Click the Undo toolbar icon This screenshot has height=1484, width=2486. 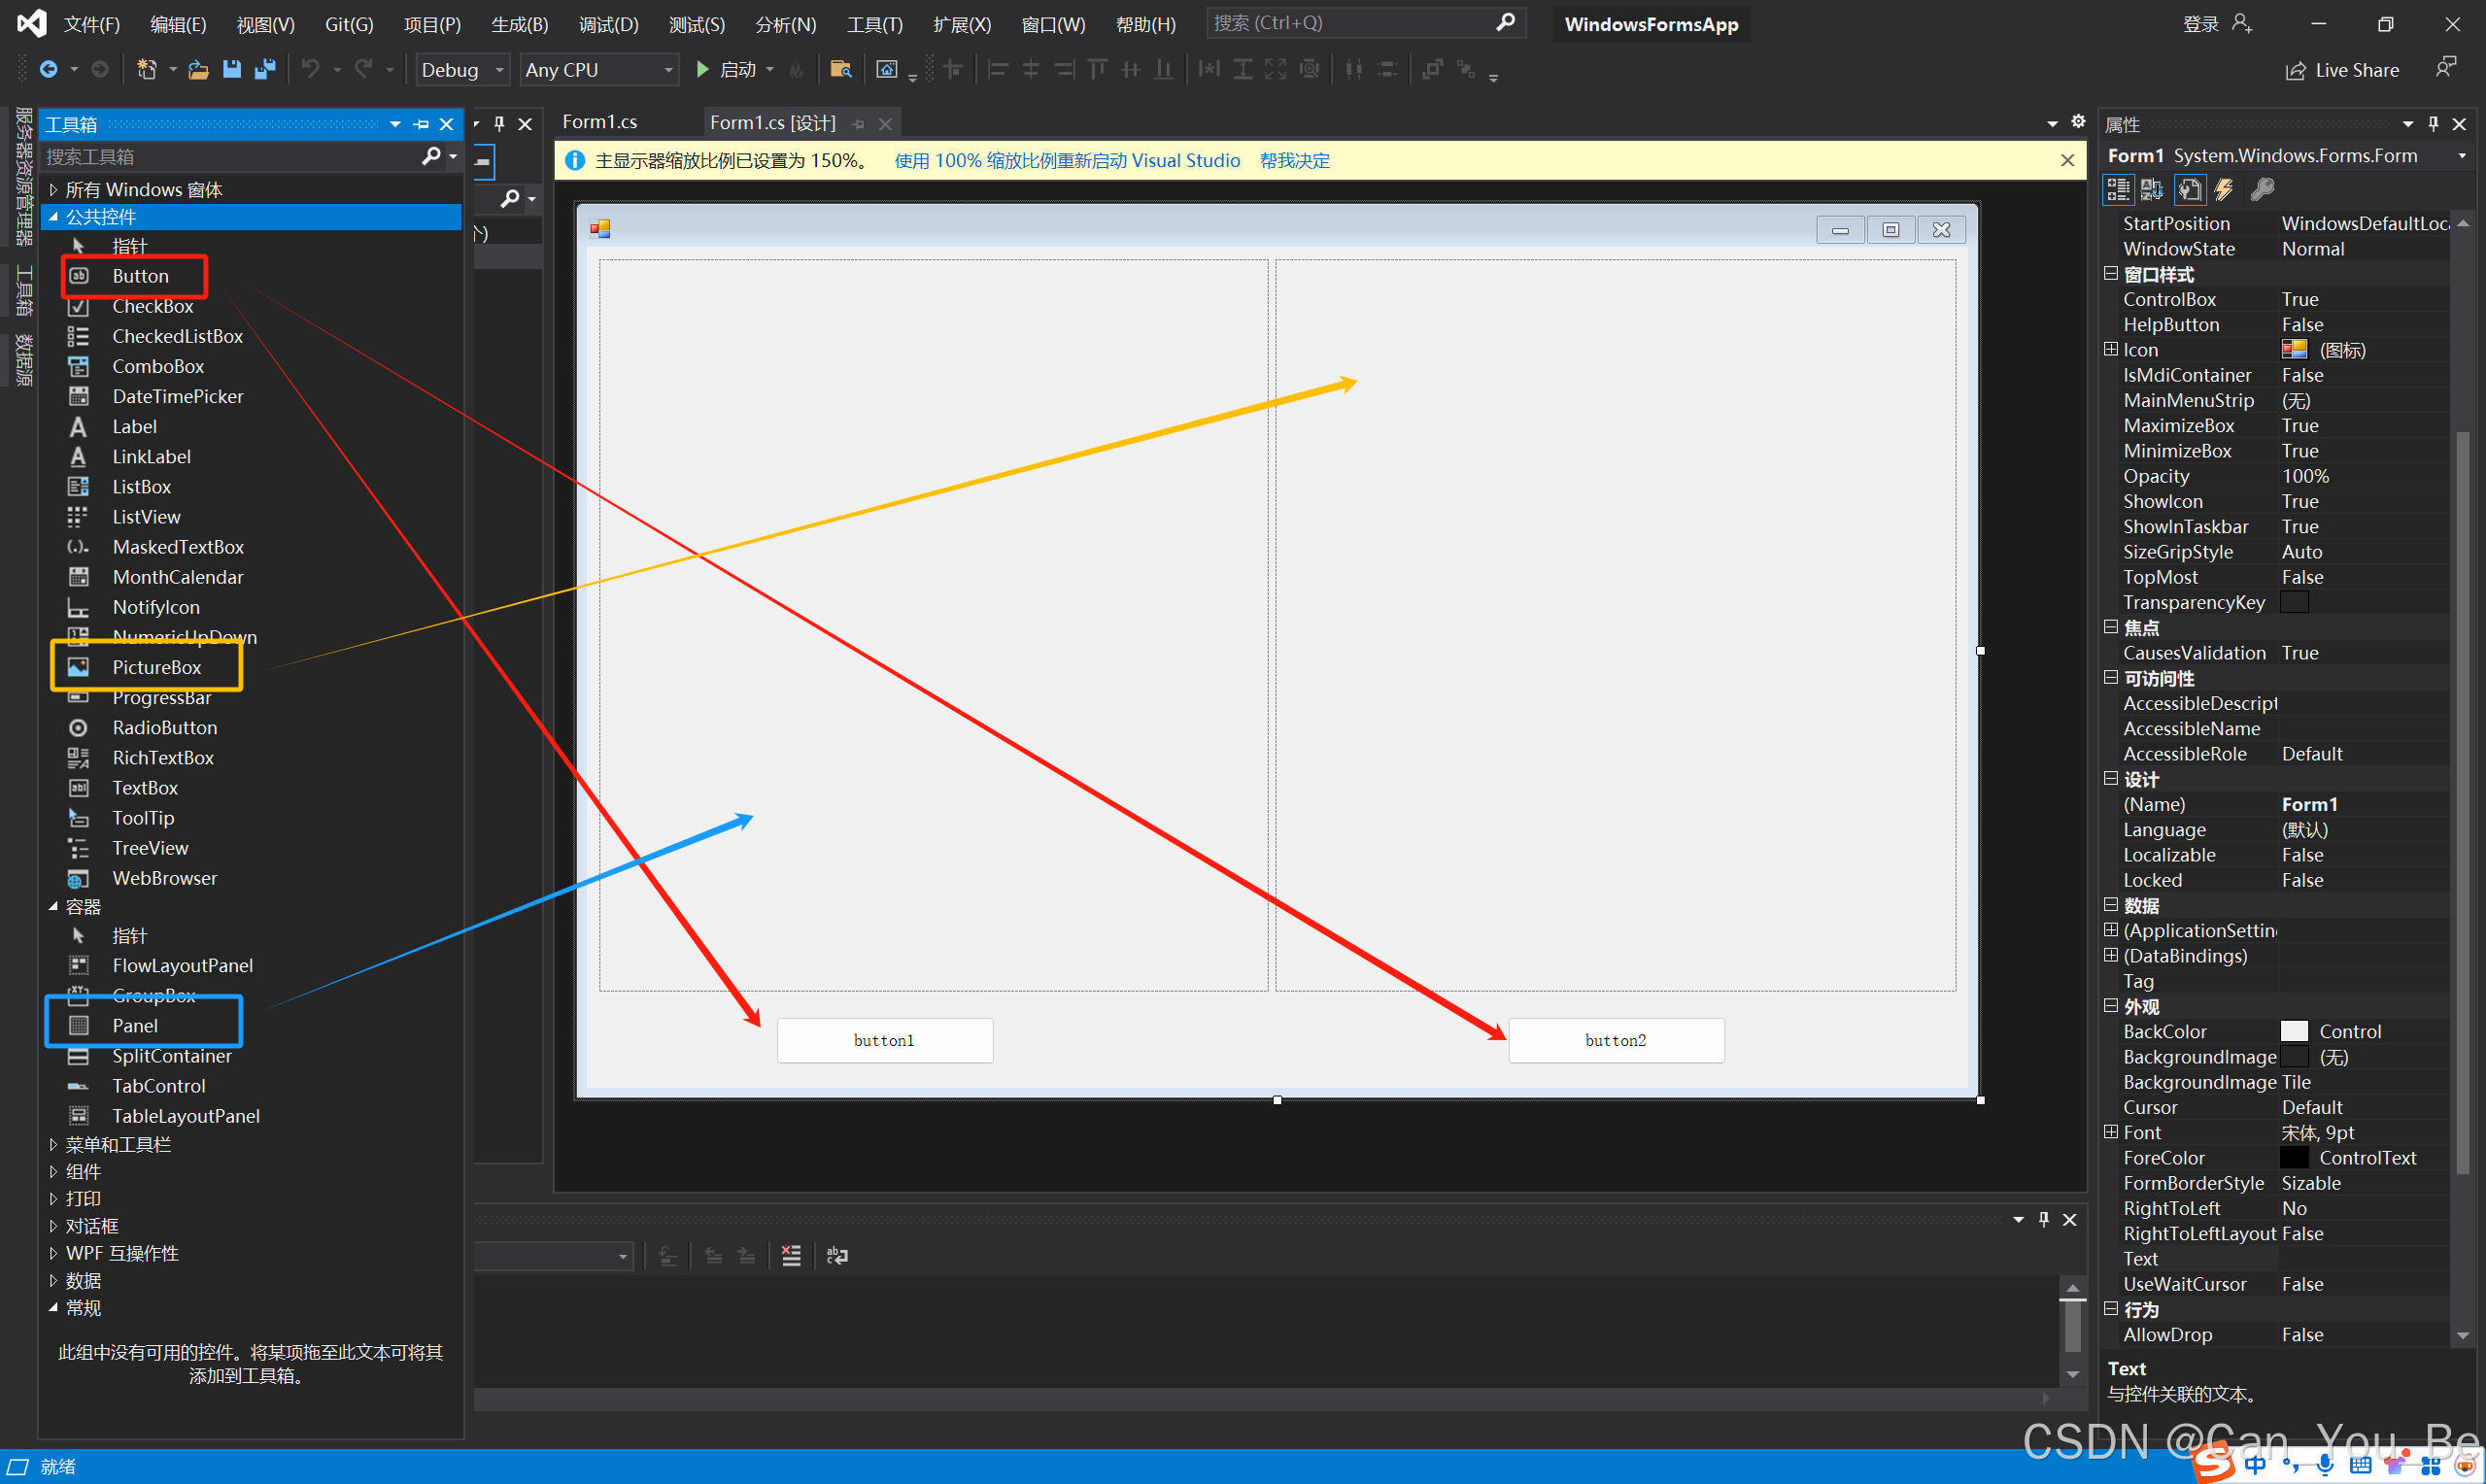point(311,69)
